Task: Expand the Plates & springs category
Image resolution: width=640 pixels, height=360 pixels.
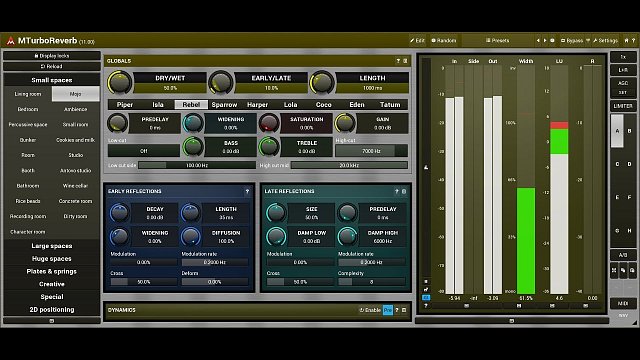Action: point(52,271)
